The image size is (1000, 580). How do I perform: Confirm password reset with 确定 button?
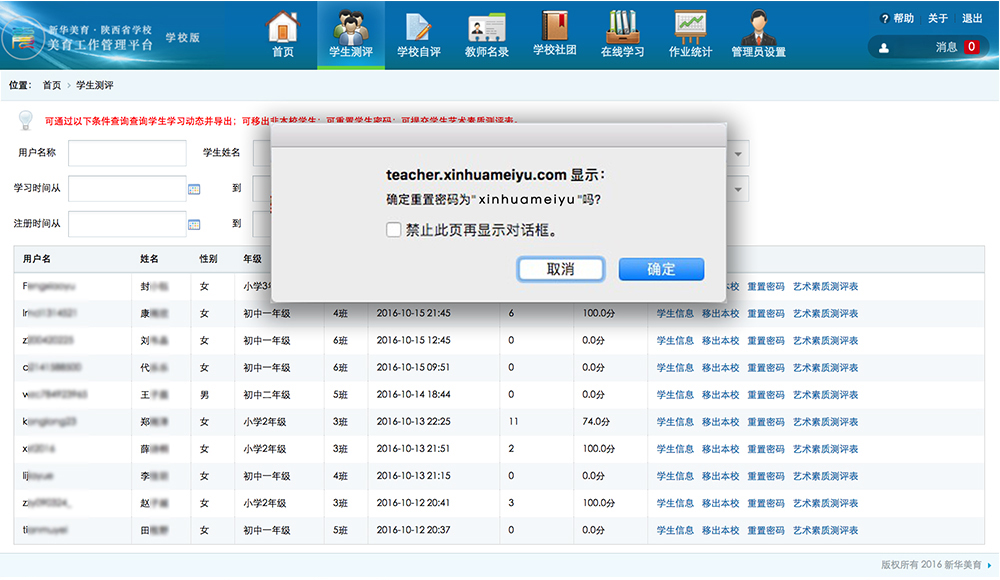click(661, 269)
